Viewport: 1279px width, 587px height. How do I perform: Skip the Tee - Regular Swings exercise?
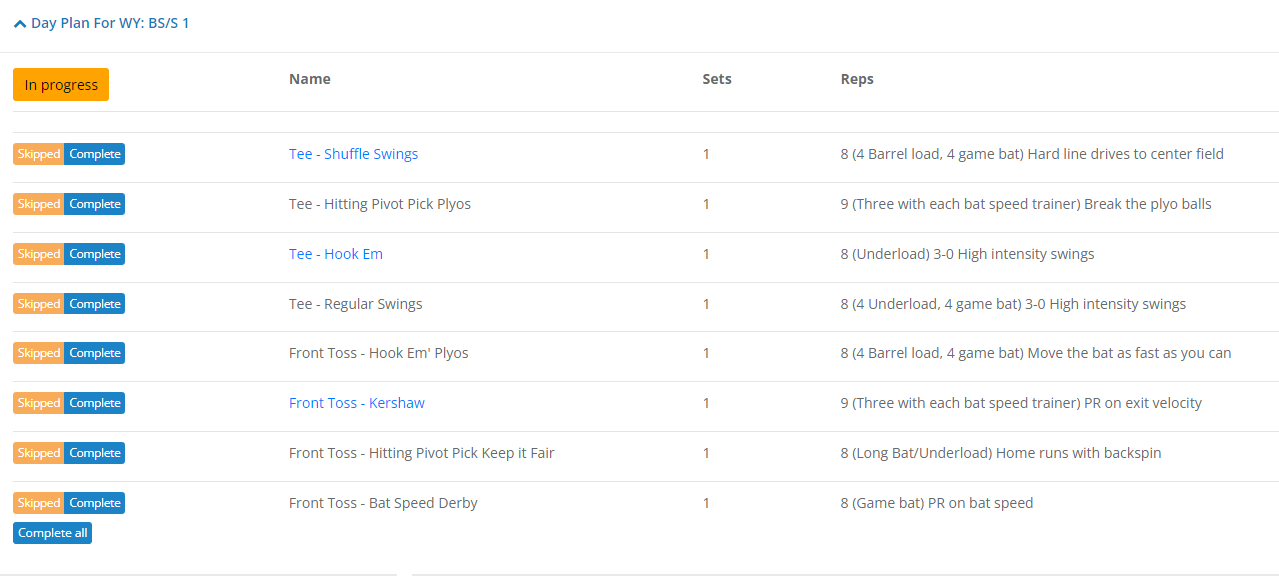39,304
